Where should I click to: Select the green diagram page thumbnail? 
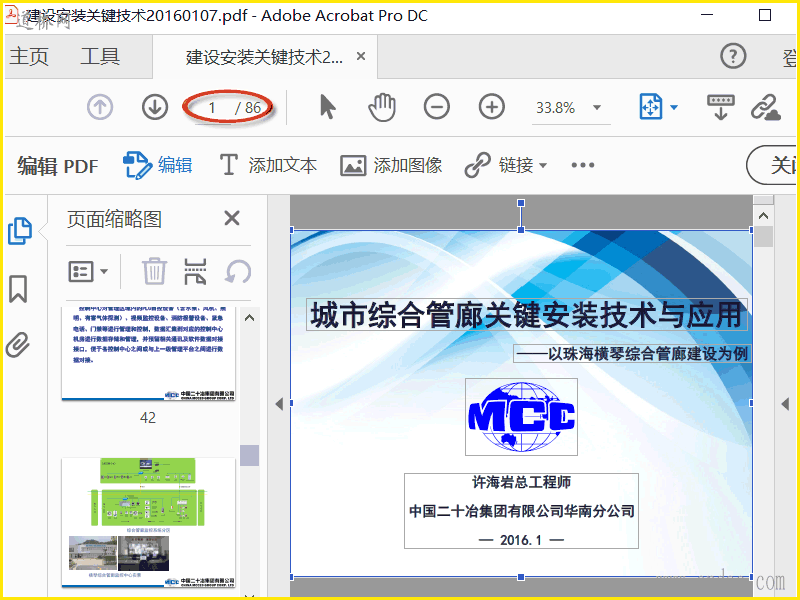[x=148, y=522]
